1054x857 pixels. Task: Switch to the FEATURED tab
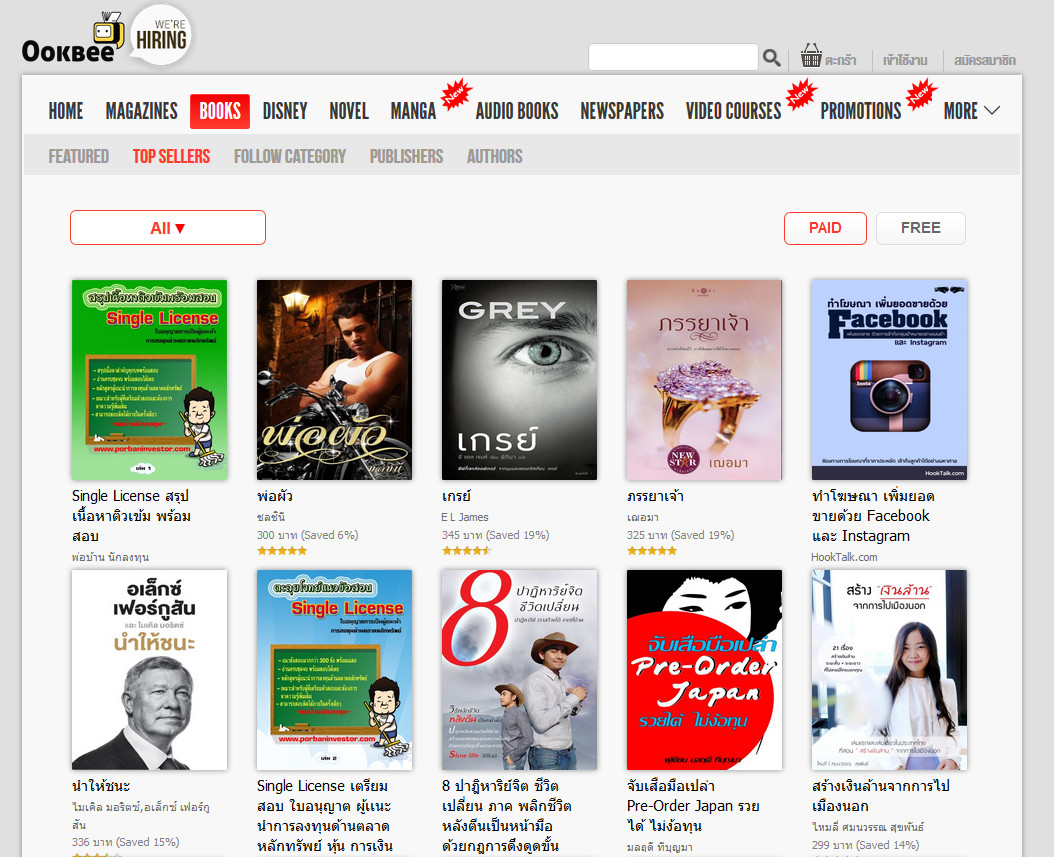tap(79, 157)
